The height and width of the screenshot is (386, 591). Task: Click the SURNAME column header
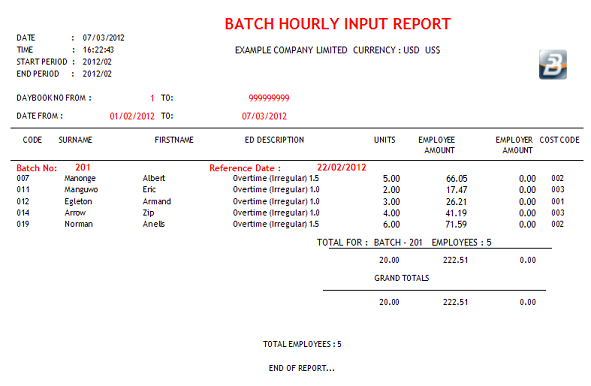pos(75,140)
